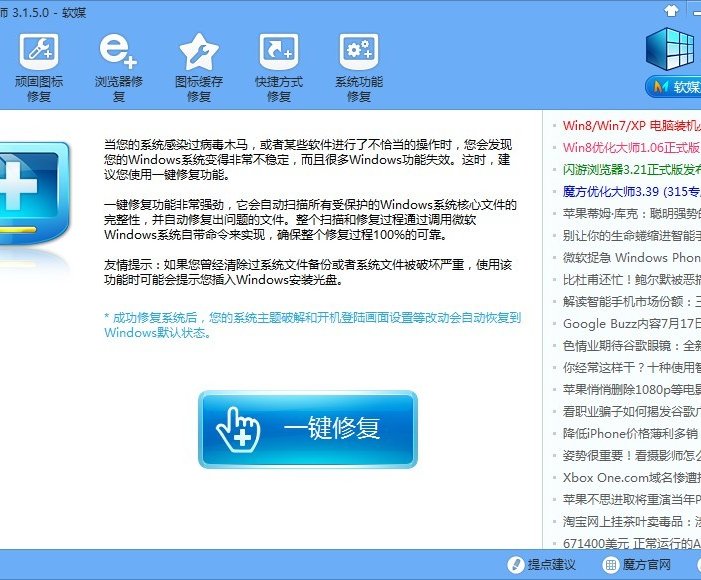The image size is (701, 580).
Task: Open news 别让你的生命蜷缩进智能
Action: pyautogui.click(x=632, y=235)
